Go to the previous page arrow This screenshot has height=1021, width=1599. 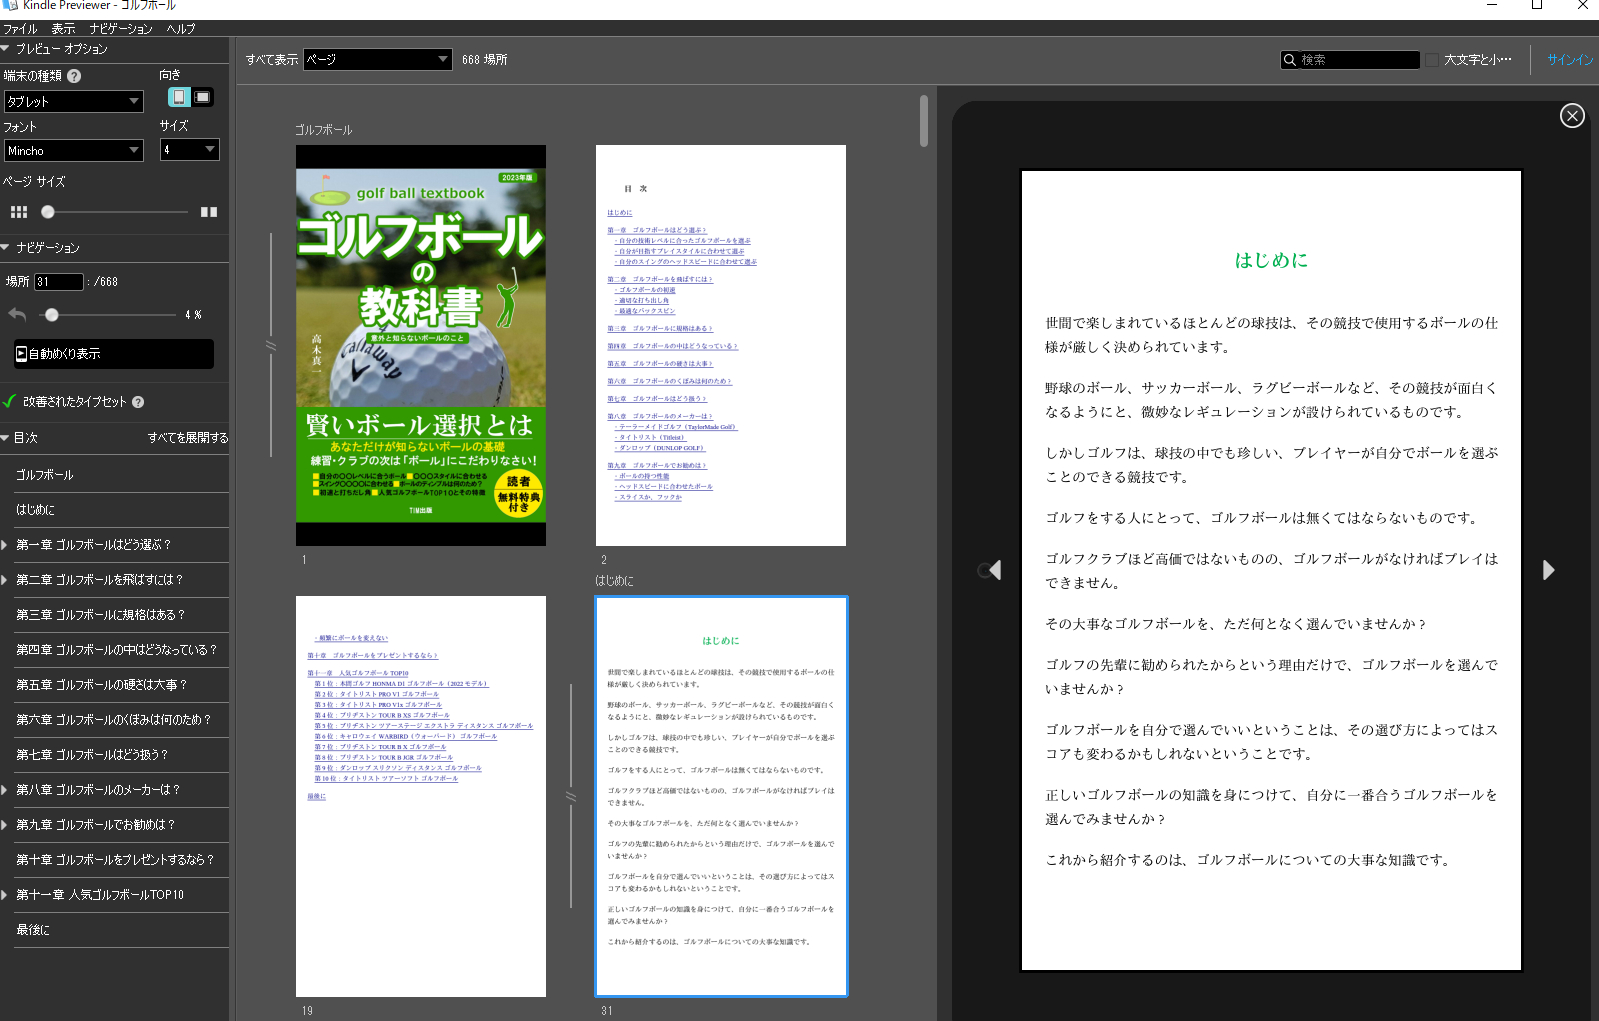coord(993,570)
